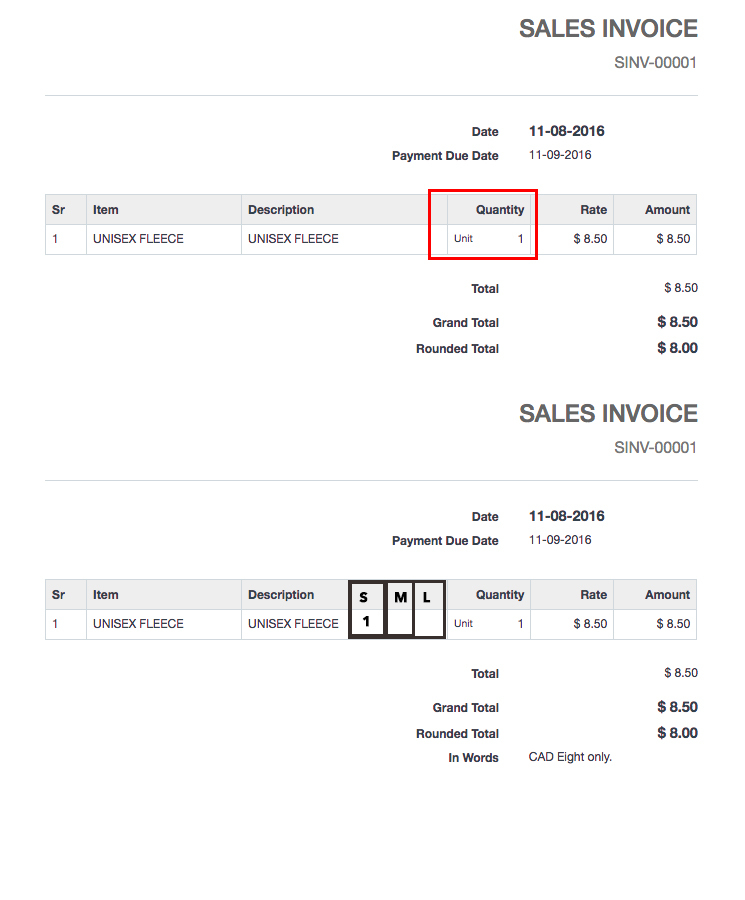
Task: Click first invoice's Rounded Total $ 8.00
Action: click(677, 348)
